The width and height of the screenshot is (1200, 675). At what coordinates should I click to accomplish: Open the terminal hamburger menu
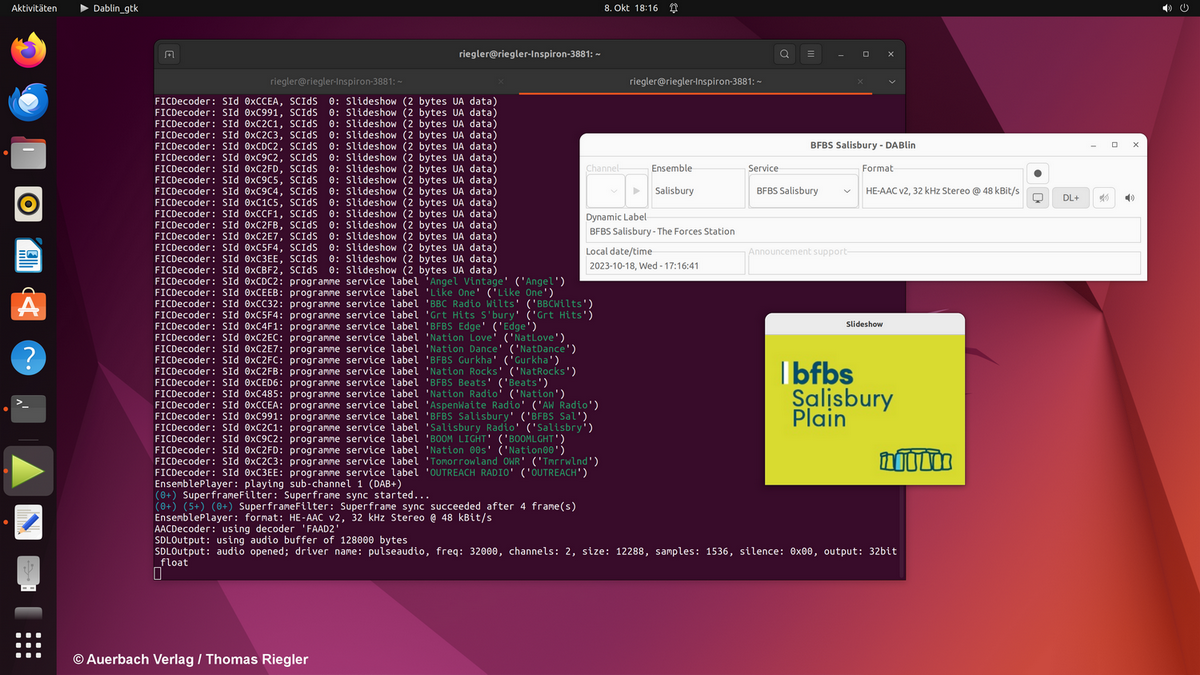coord(811,54)
